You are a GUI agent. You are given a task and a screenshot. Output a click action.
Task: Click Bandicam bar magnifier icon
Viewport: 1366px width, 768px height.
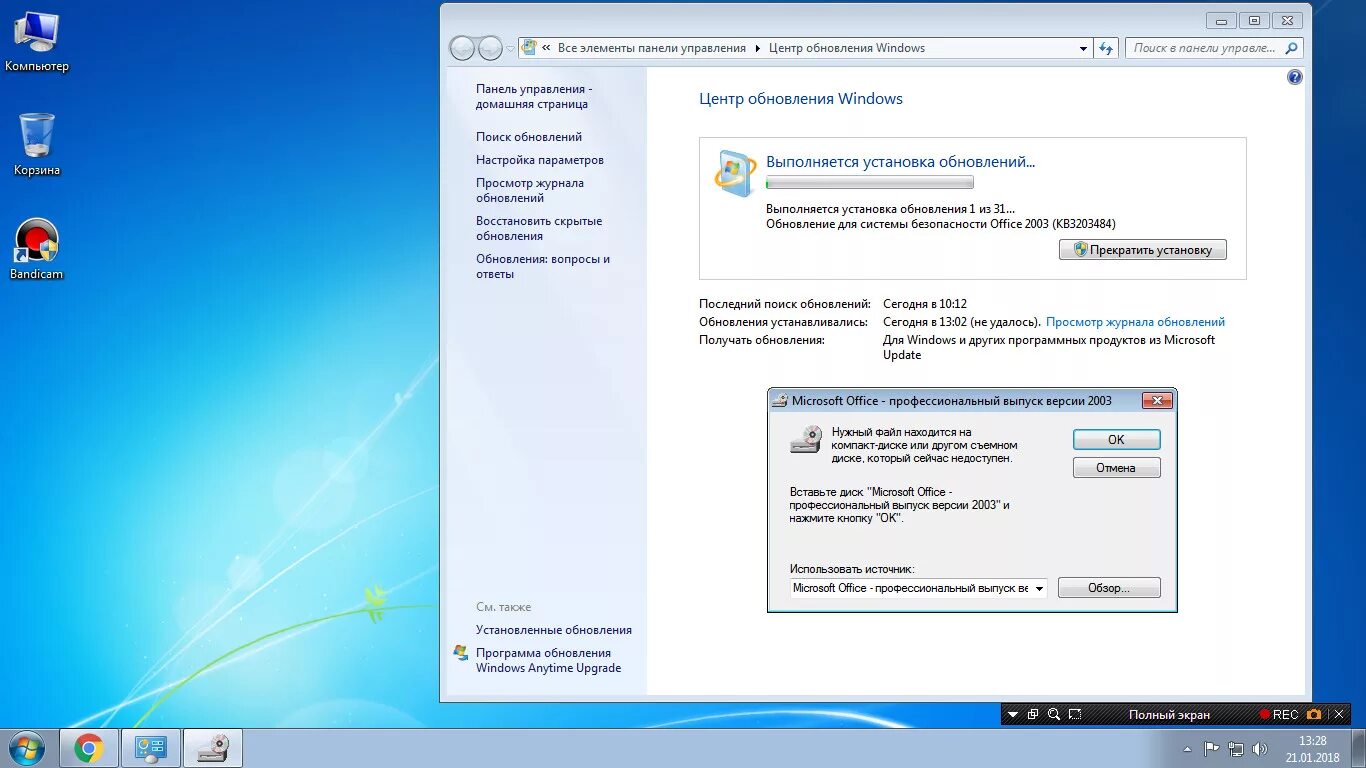pos(1054,714)
